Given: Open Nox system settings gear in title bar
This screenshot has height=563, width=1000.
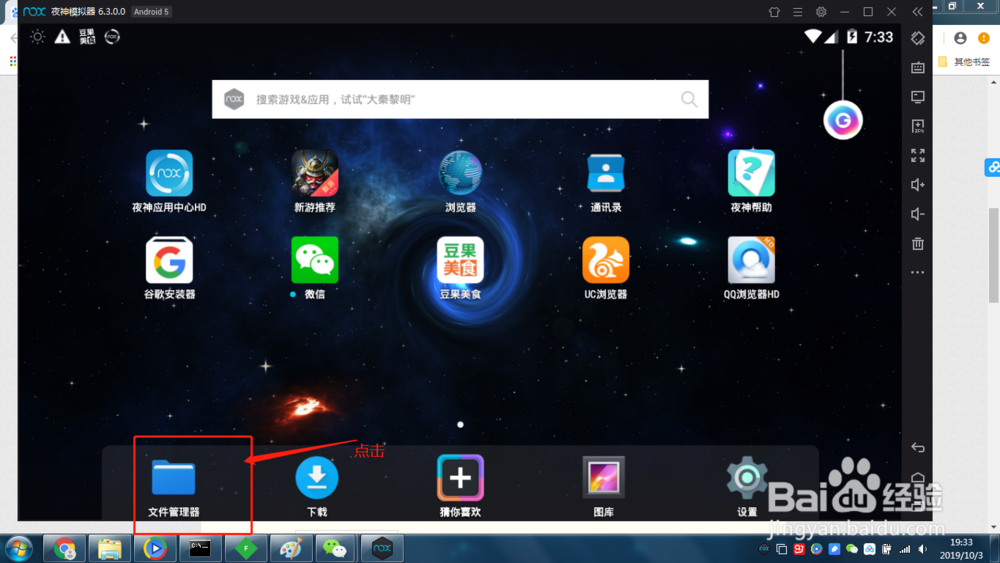Looking at the screenshot, I should point(821,11).
